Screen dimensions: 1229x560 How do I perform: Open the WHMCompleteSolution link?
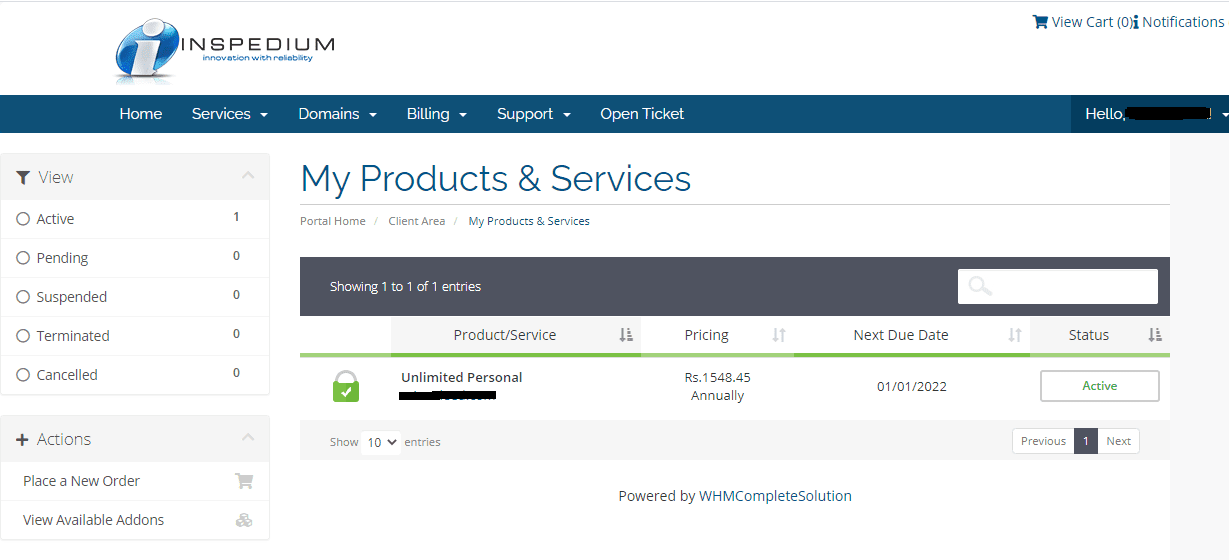(x=775, y=496)
